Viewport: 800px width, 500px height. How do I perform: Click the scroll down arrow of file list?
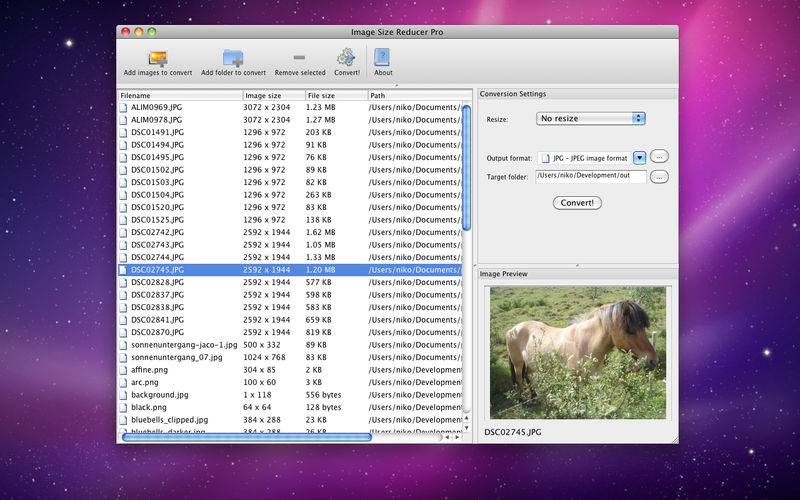[x=466, y=428]
